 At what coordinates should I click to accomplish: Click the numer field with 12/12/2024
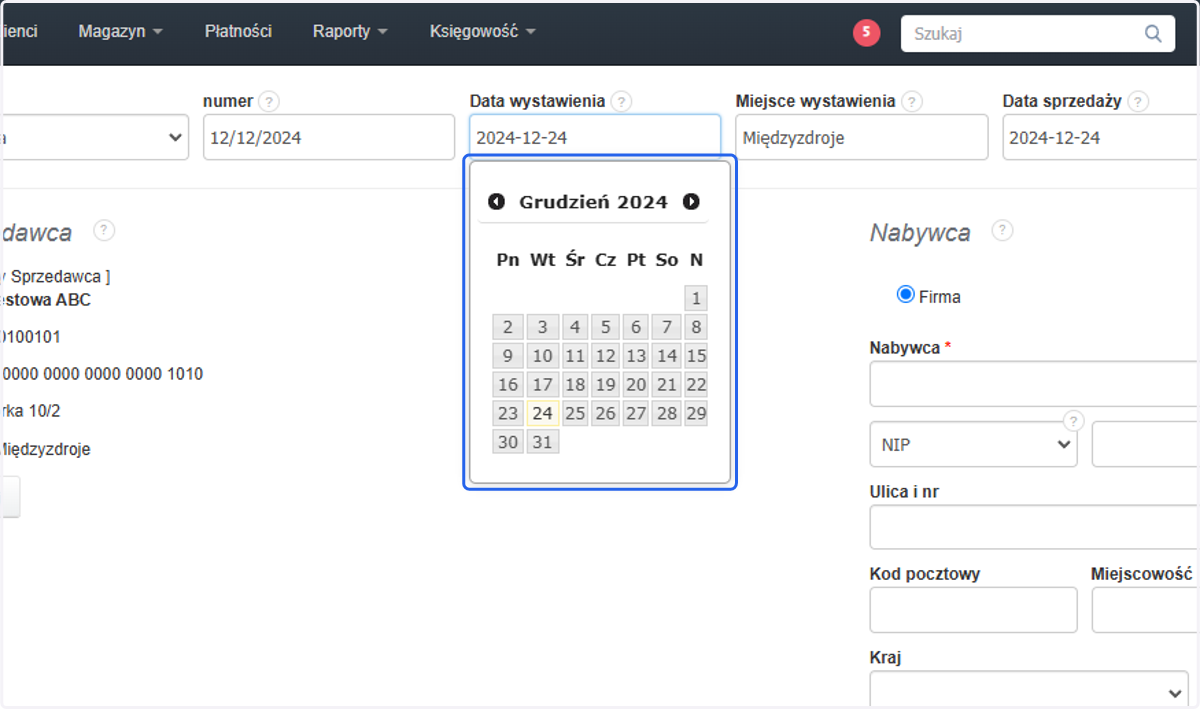click(x=329, y=137)
